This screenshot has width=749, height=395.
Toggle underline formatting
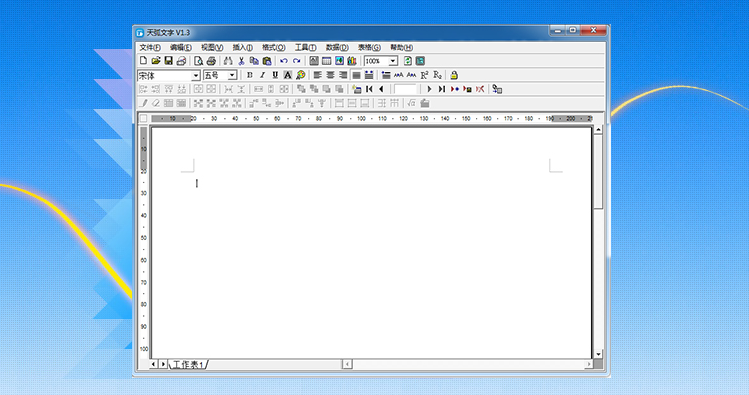point(275,75)
